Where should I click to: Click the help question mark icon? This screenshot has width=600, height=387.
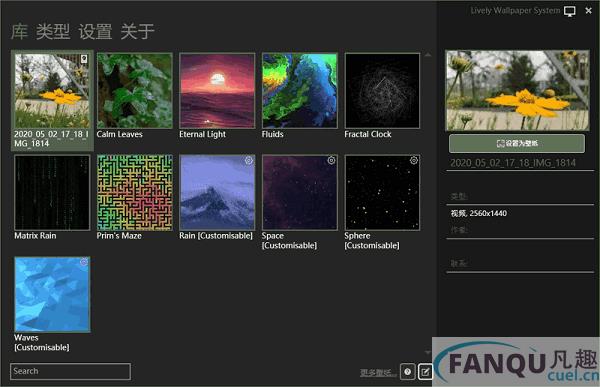[x=408, y=372]
